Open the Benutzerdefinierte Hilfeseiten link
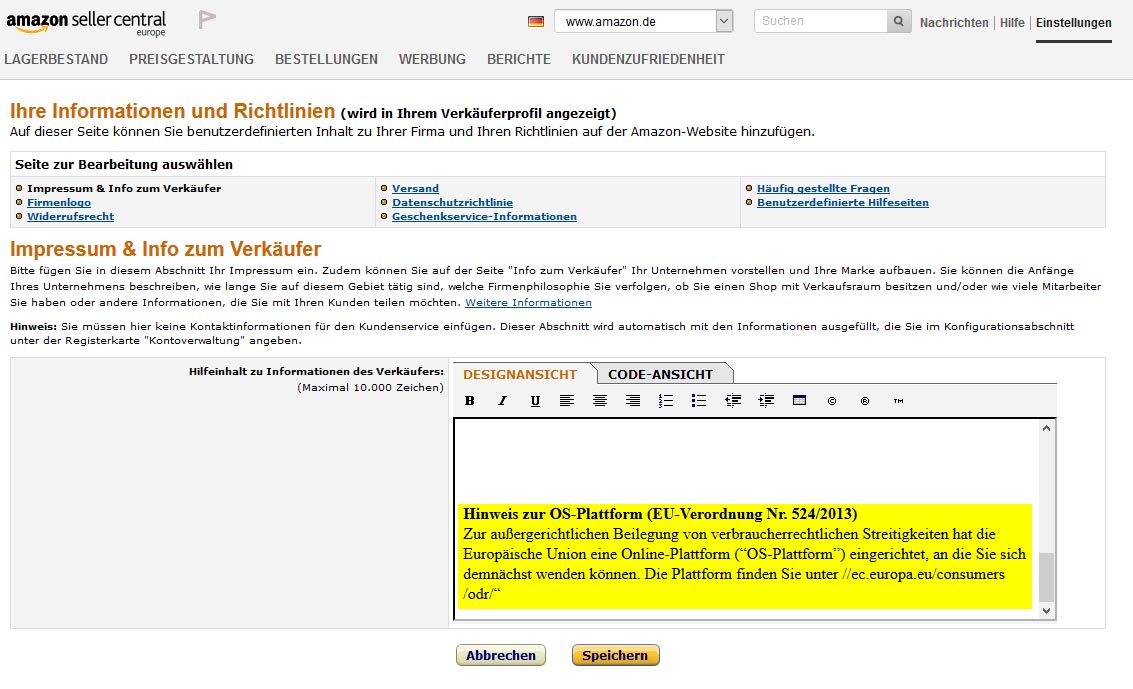 (843, 202)
